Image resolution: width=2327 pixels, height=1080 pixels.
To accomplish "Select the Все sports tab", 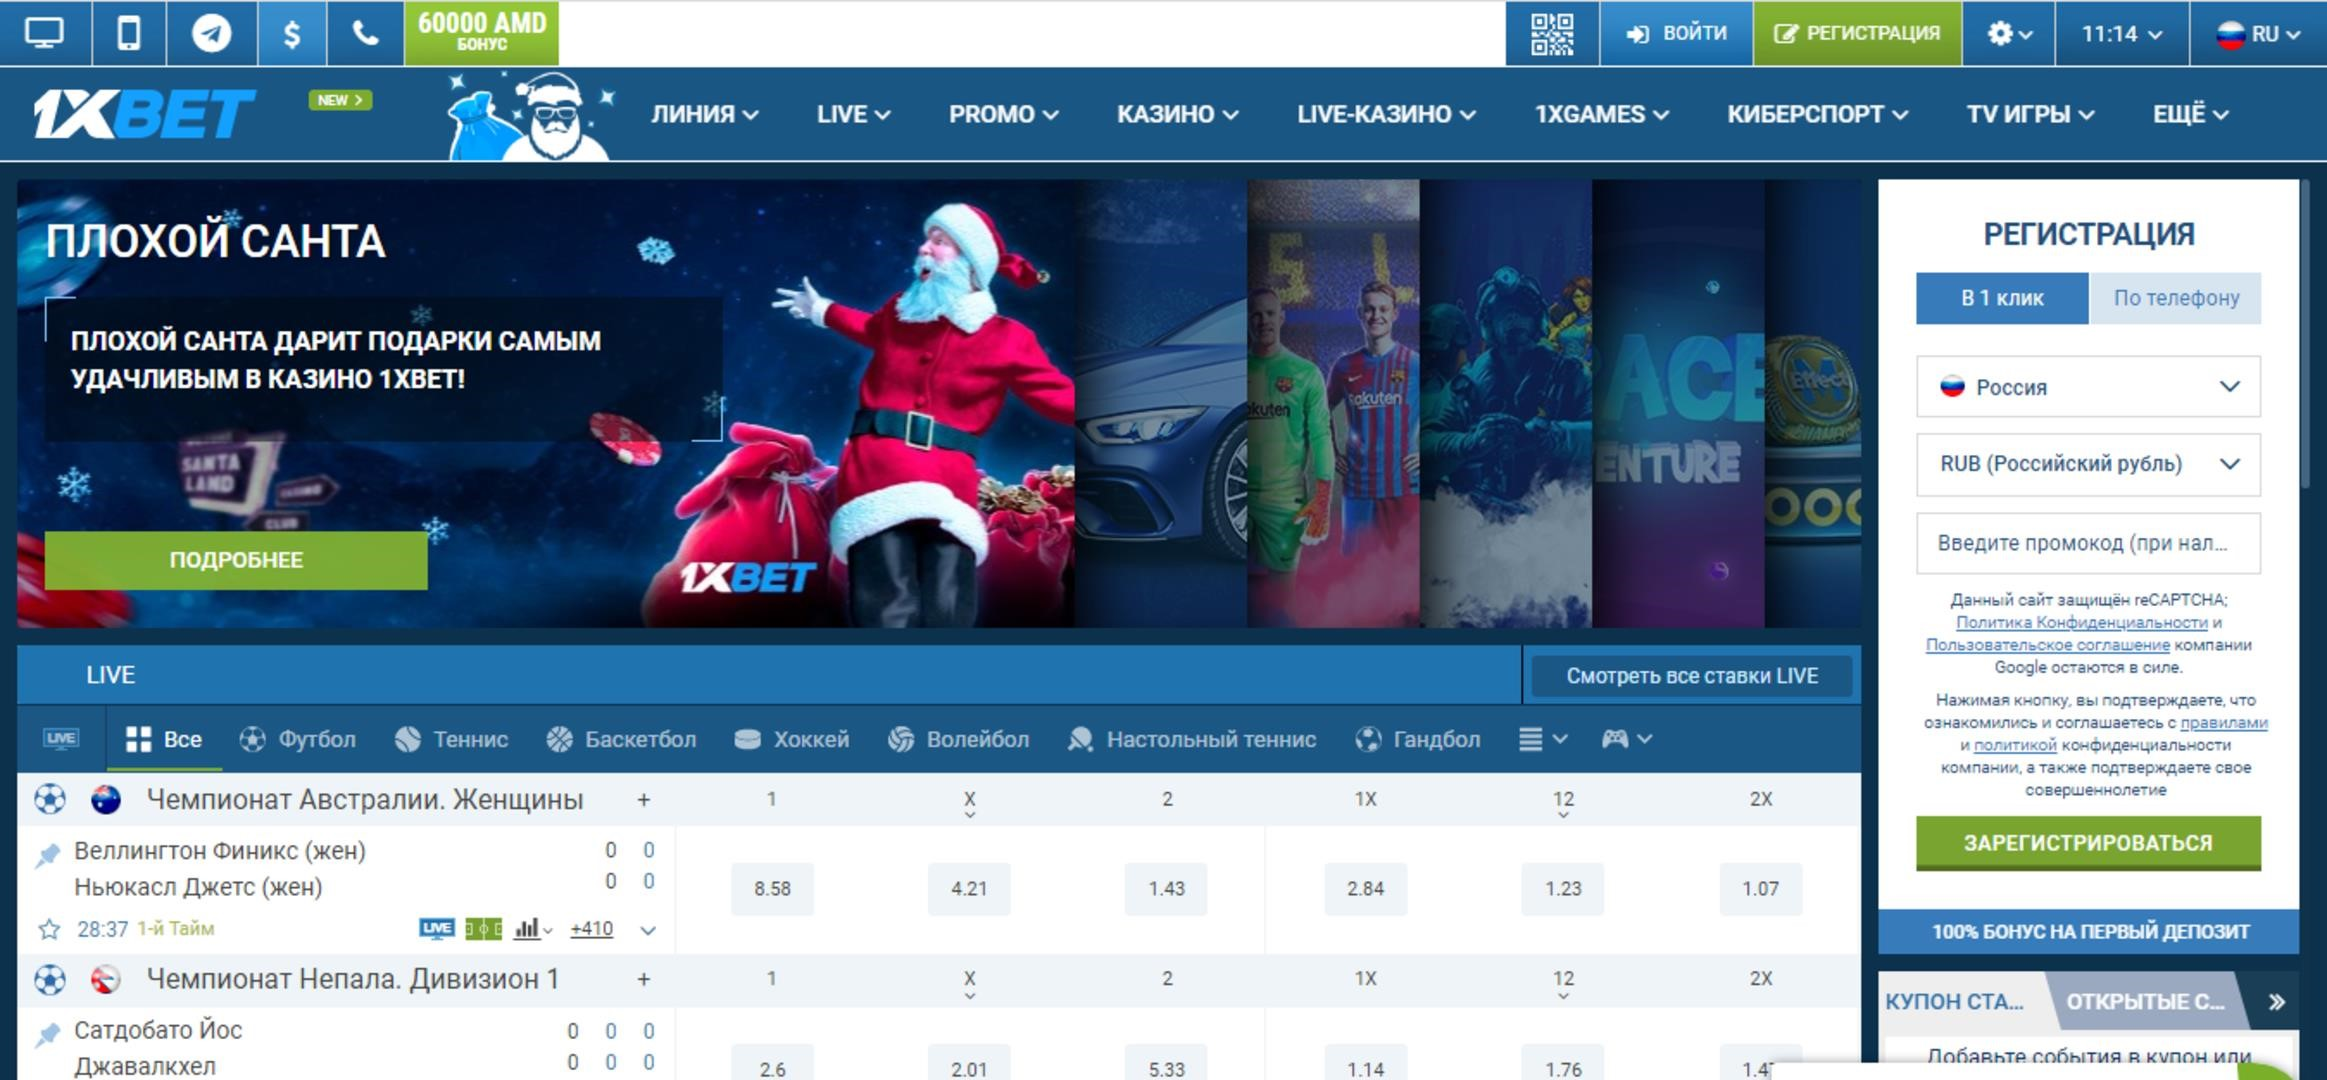I will [164, 739].
